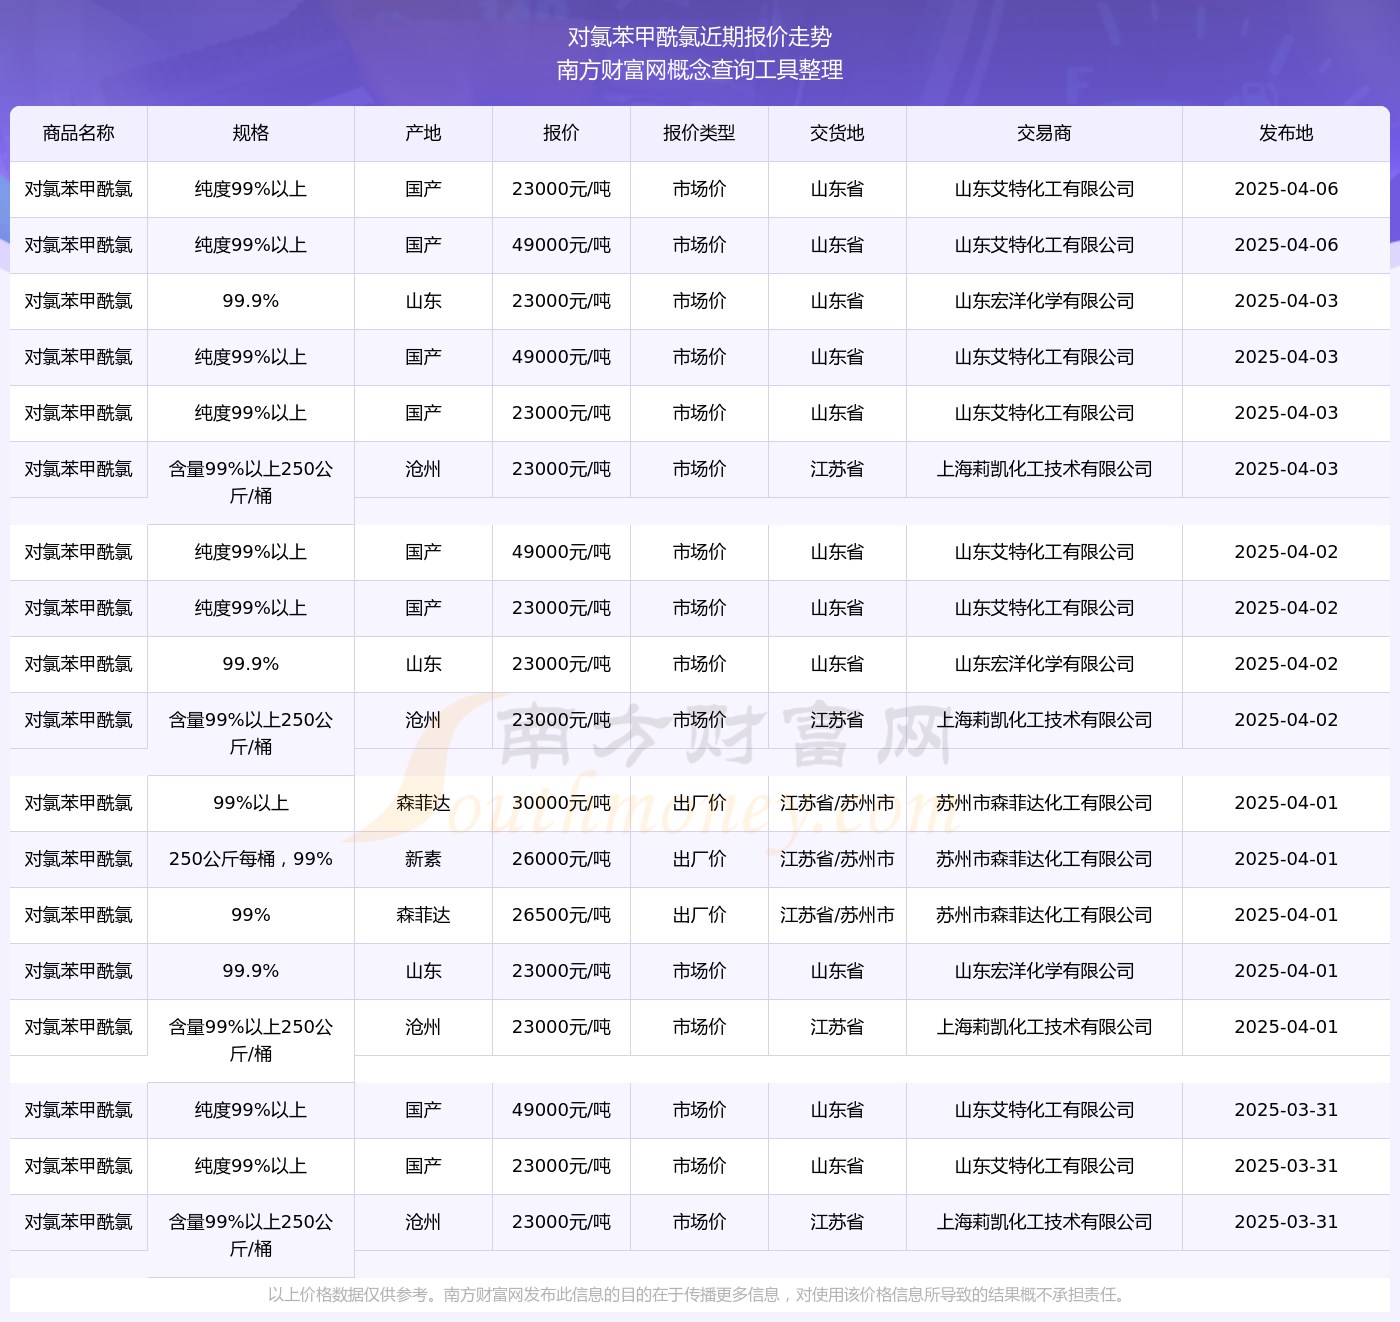Click 江苏省 delivery place dated 2025-03-31
1400x1322 pixels.
coord(837,1222)
